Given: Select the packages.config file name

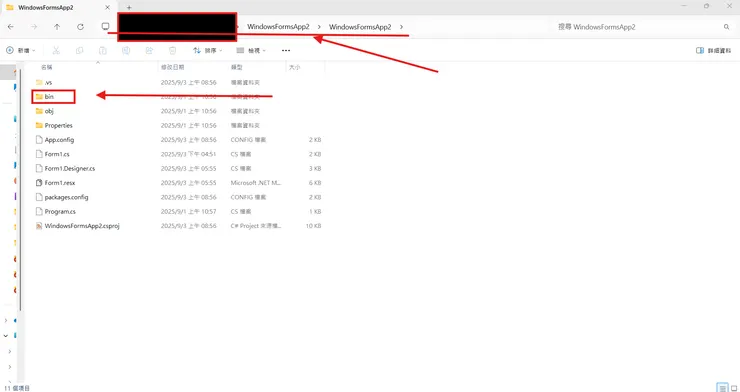Looking at the screenshot, I should (x=67, y=197).
